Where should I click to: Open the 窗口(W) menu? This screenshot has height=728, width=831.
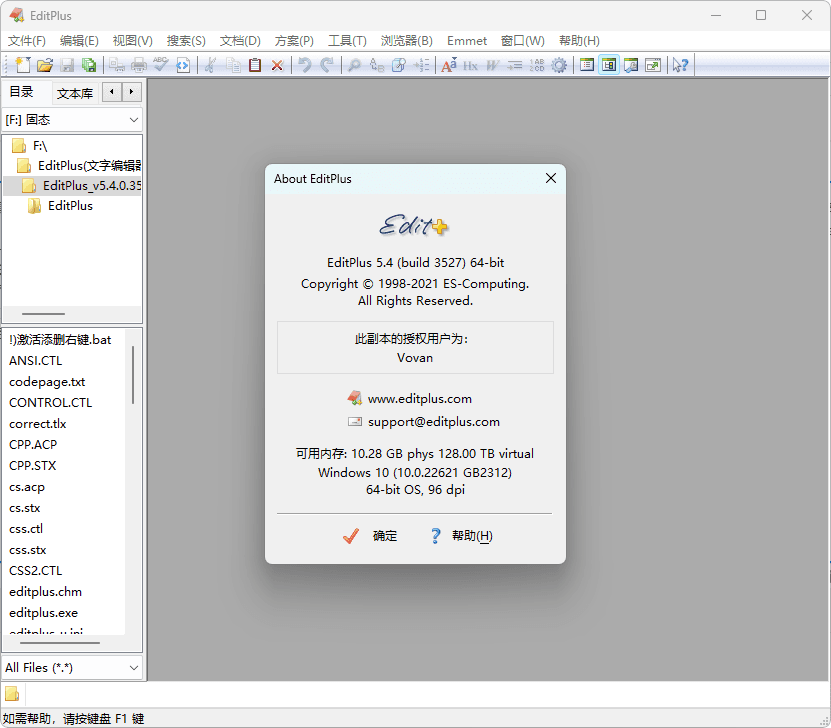523,41
